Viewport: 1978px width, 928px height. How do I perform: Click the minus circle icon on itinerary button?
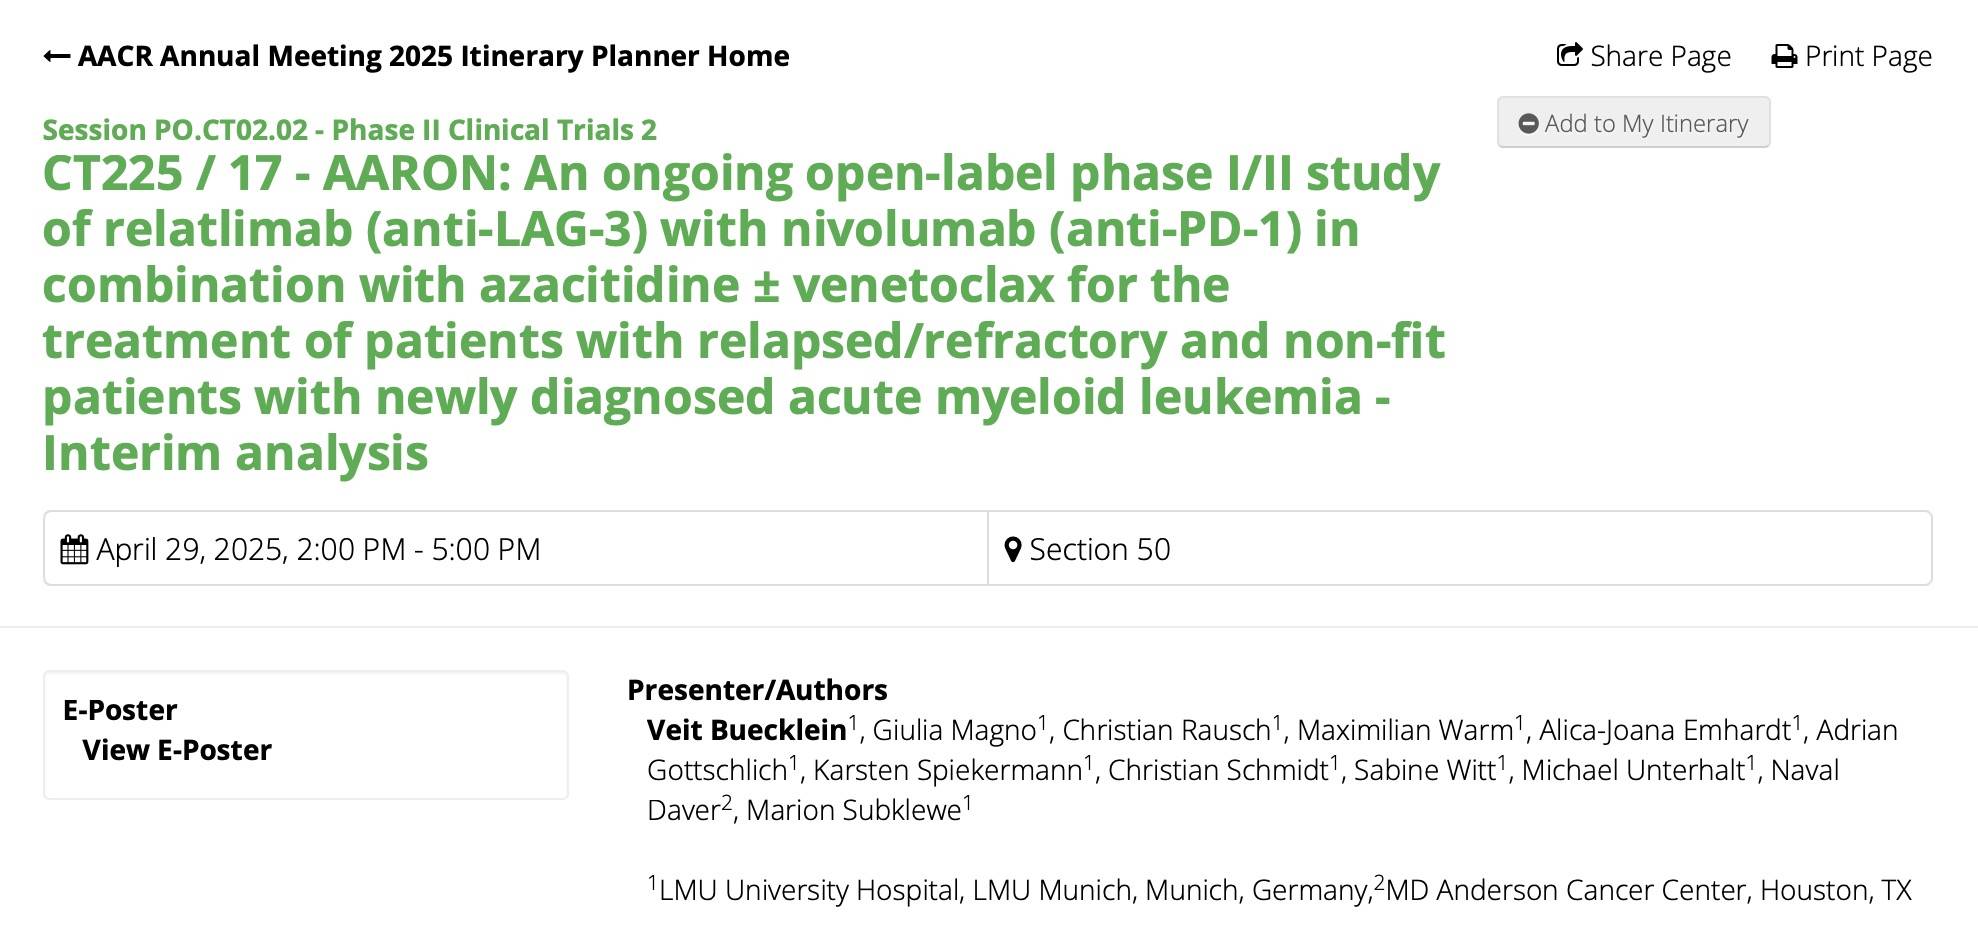1528,124
